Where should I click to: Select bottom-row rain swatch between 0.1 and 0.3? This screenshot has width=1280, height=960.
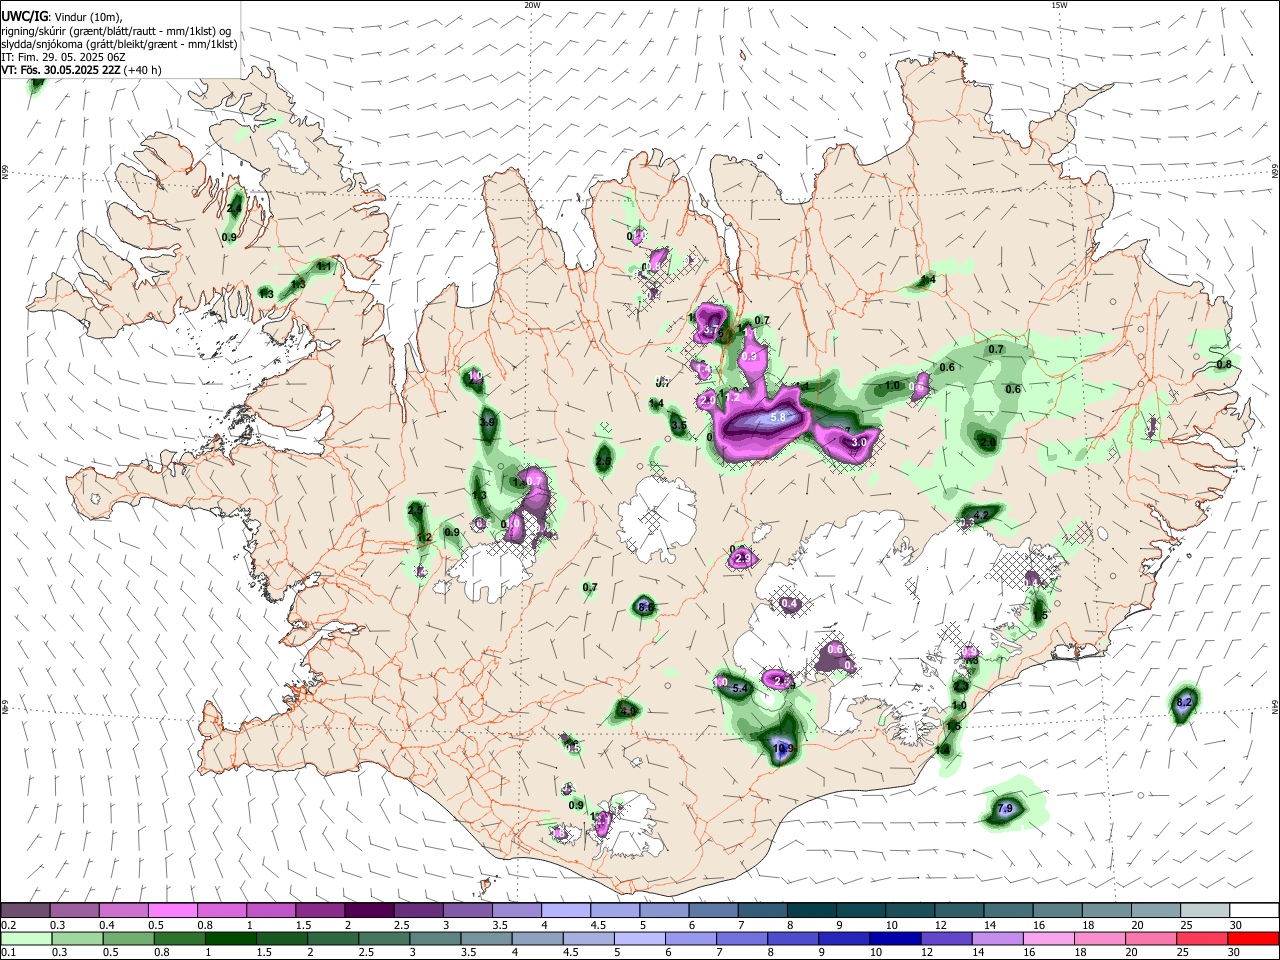click(26, 938)
